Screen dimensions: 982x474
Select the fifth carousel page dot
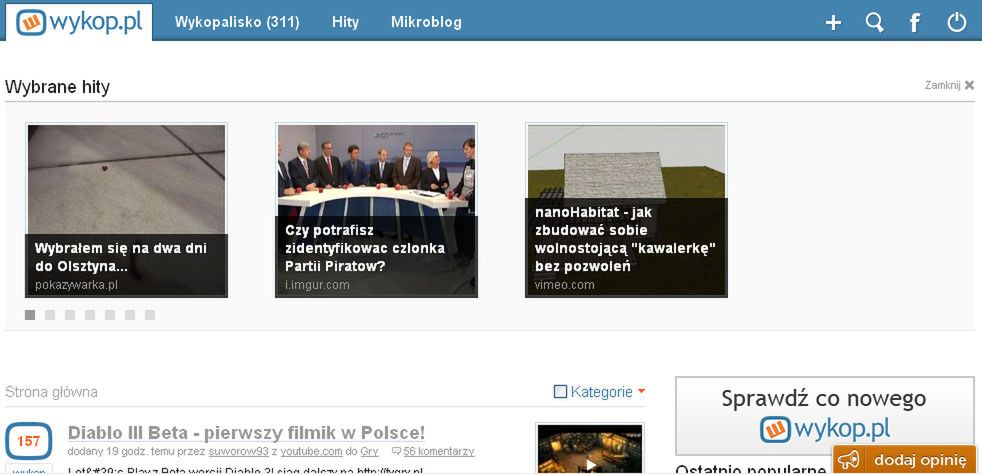(x=110, y=315)
